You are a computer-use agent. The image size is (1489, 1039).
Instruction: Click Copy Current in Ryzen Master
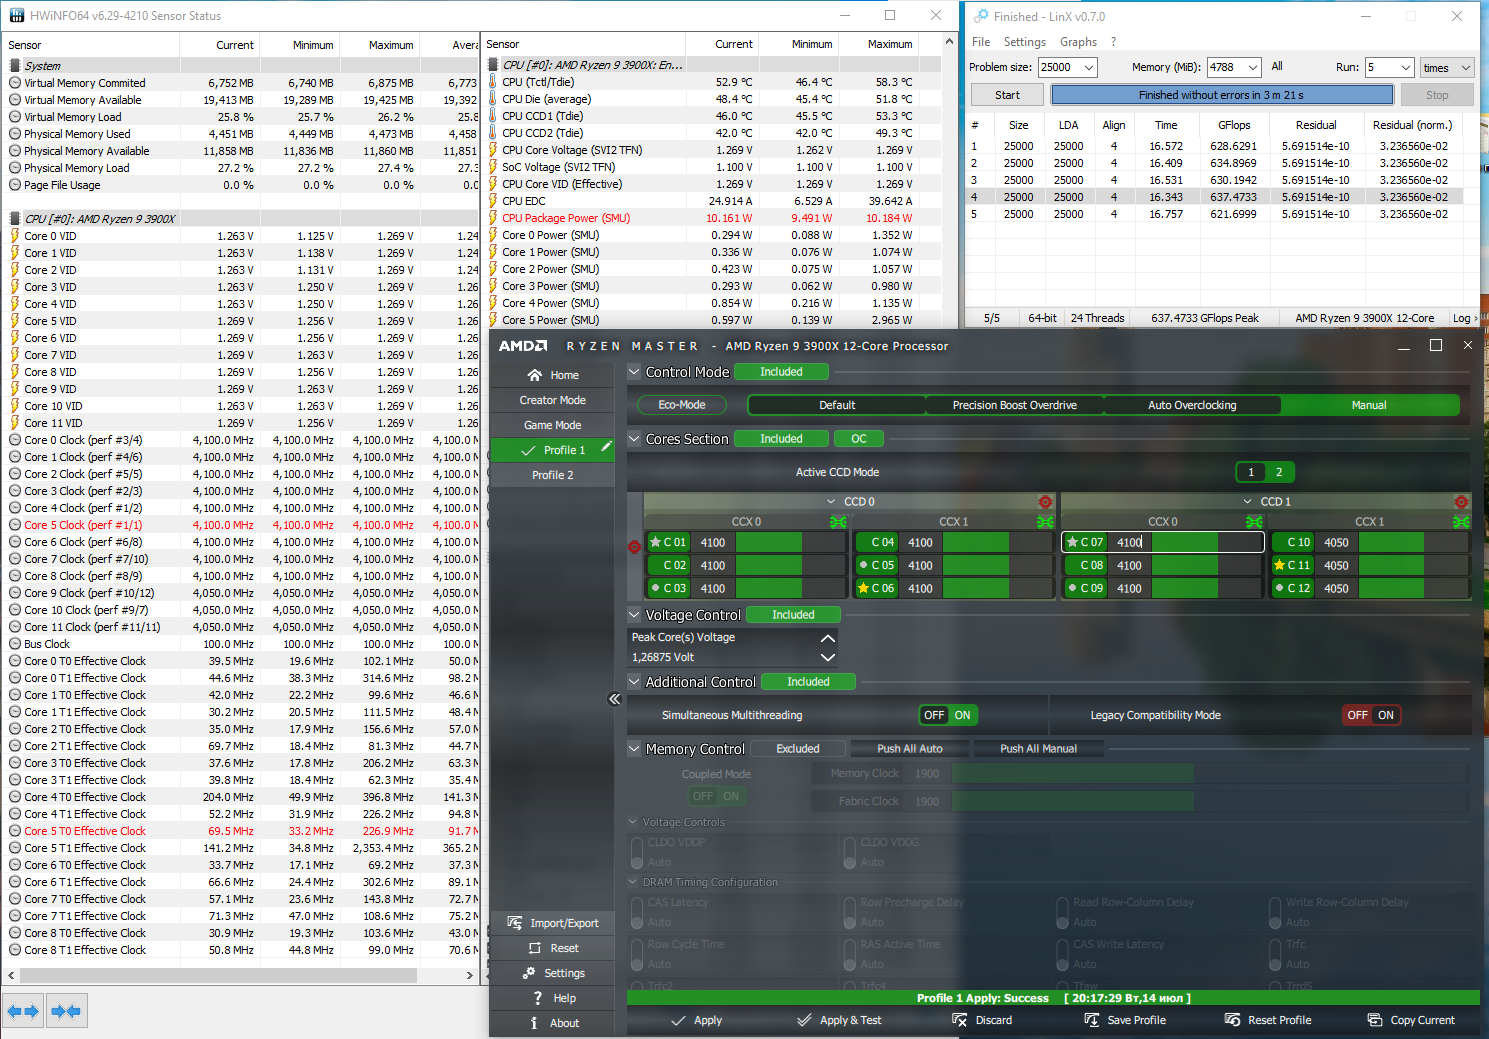pyautogui.click(x=1411, y=1020)
